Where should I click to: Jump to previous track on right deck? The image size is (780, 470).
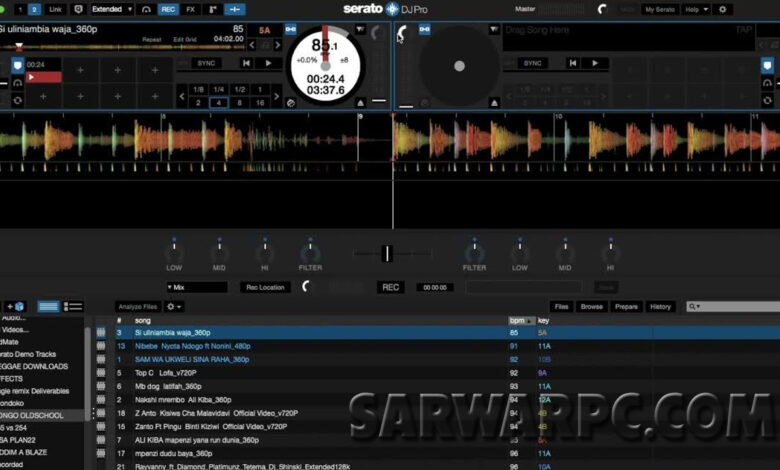pos(573,63)
